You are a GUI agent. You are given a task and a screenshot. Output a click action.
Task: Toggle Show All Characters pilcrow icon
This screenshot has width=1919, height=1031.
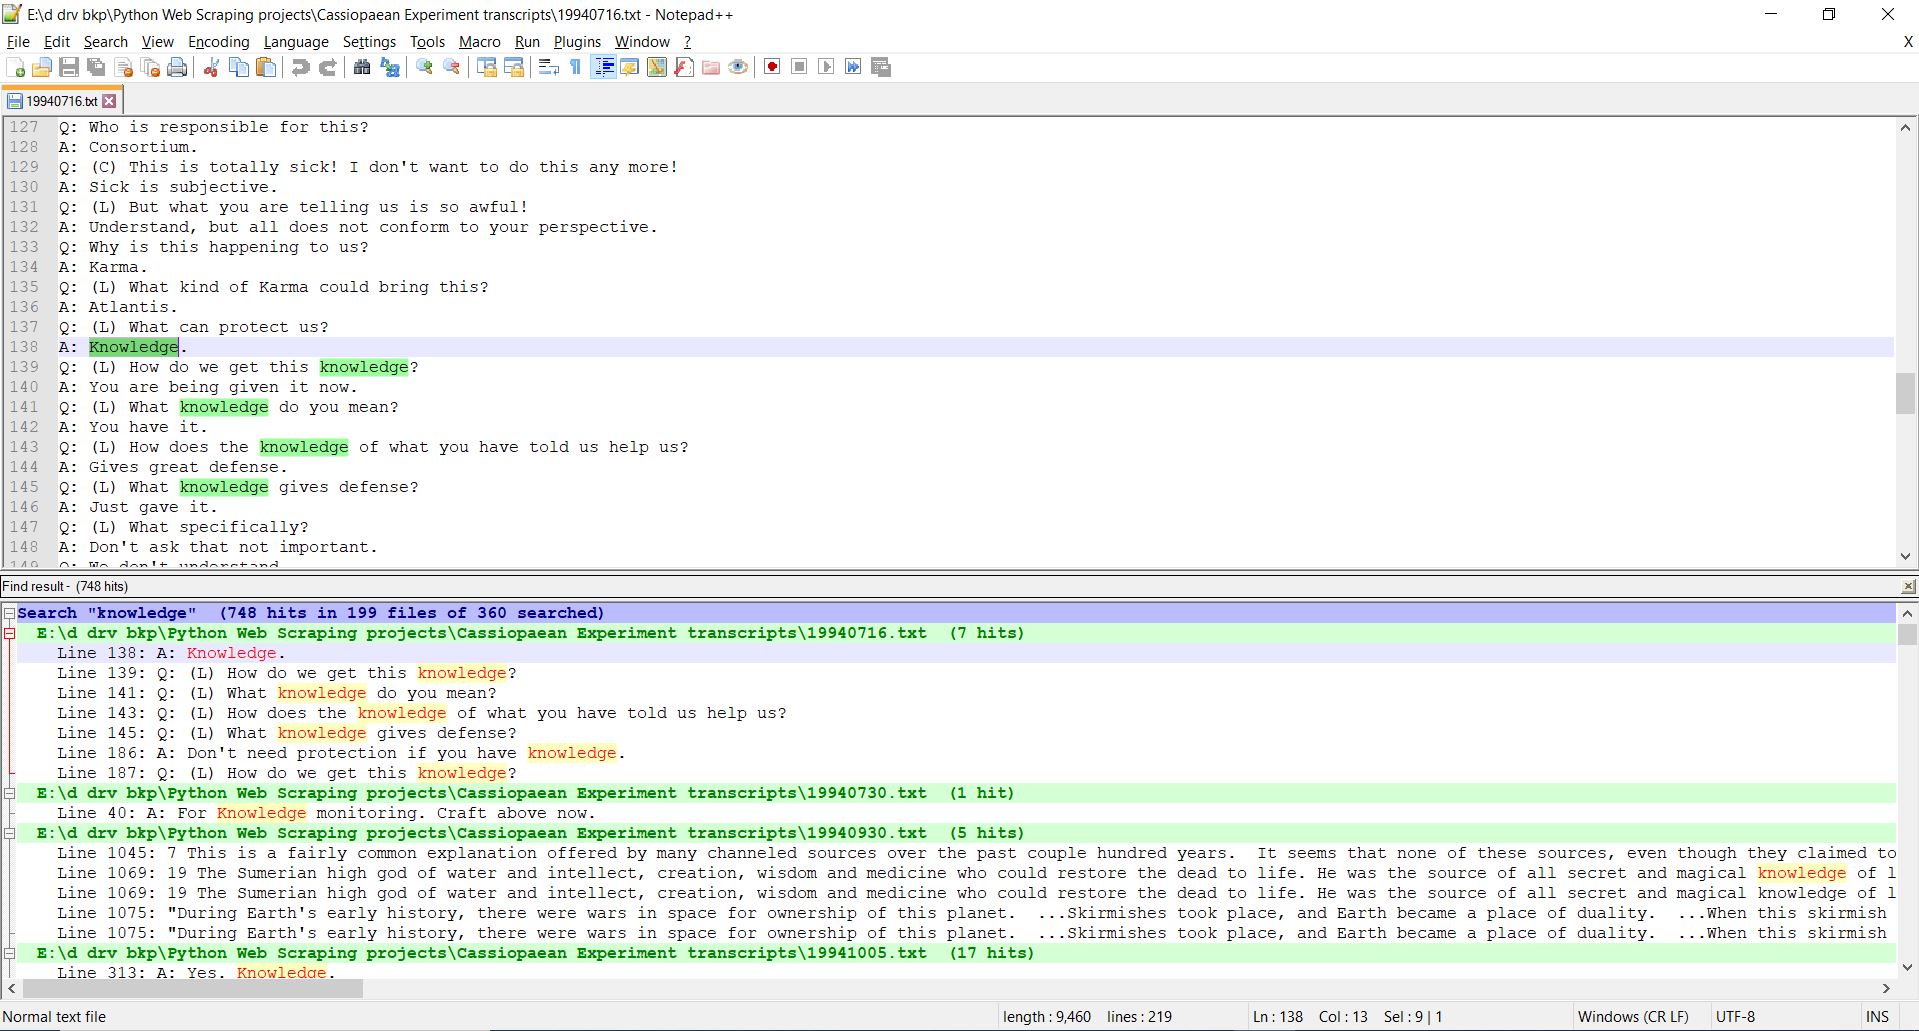(576, 67)
